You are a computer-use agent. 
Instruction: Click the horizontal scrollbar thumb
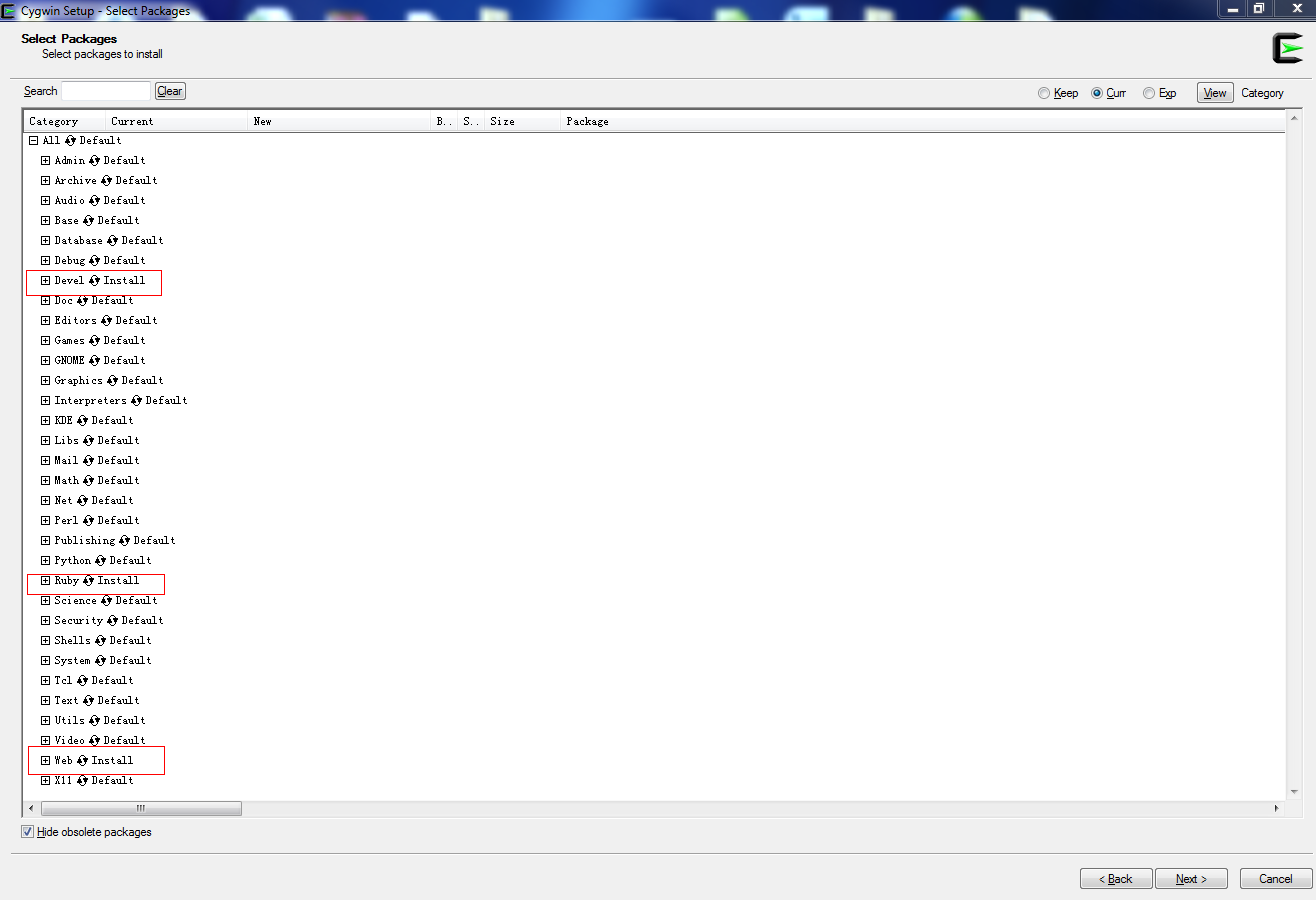[141, 808]
